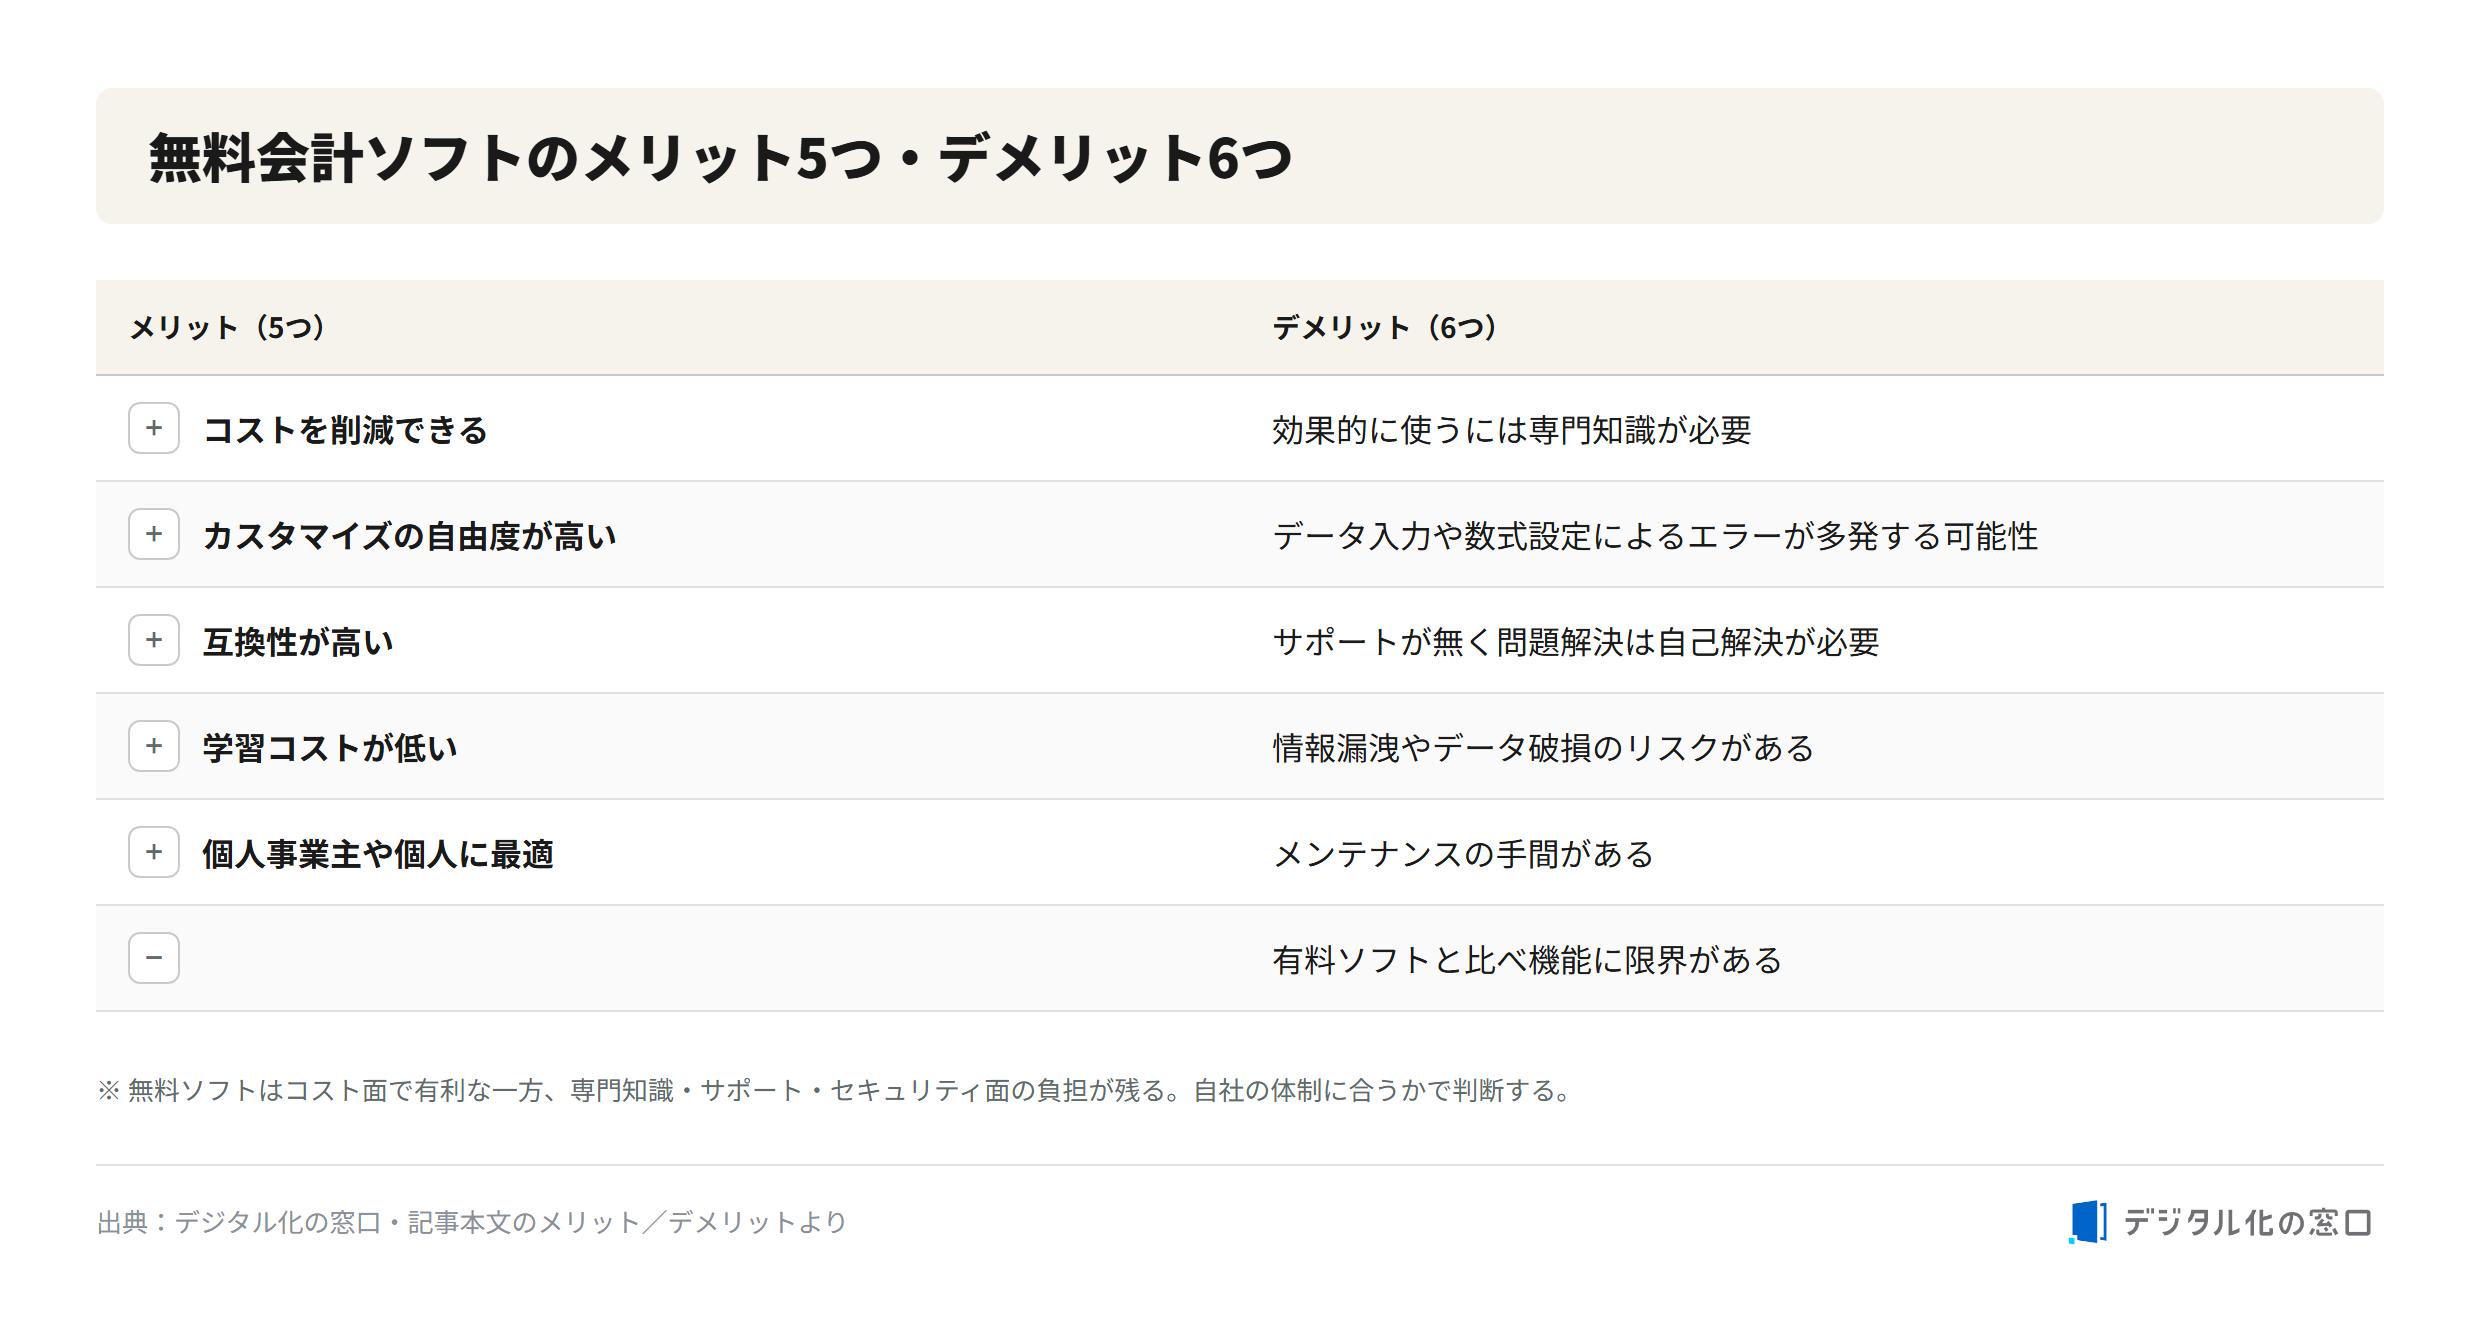
Task: Click サポートが無く問題解決は自己解決が必要 text
Action: (x=1576, y=642)
